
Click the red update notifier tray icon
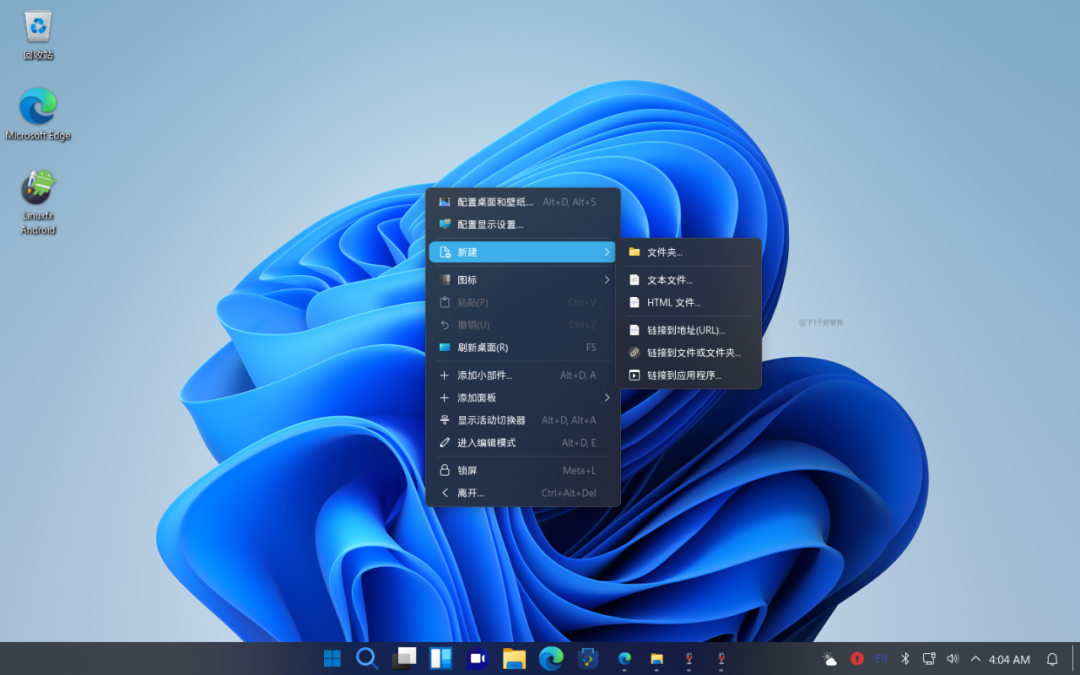coord(857,659)
